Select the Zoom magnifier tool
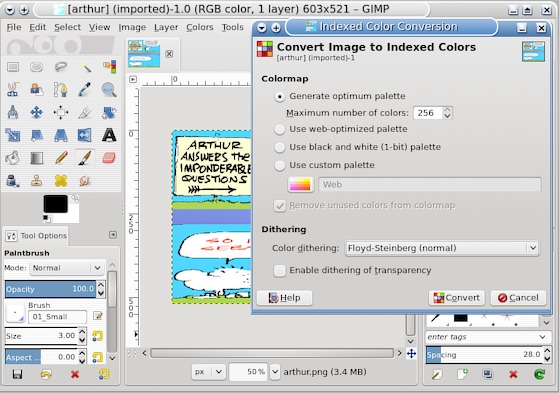This screenshot has width=559, height=393. (x=109, y=90)
